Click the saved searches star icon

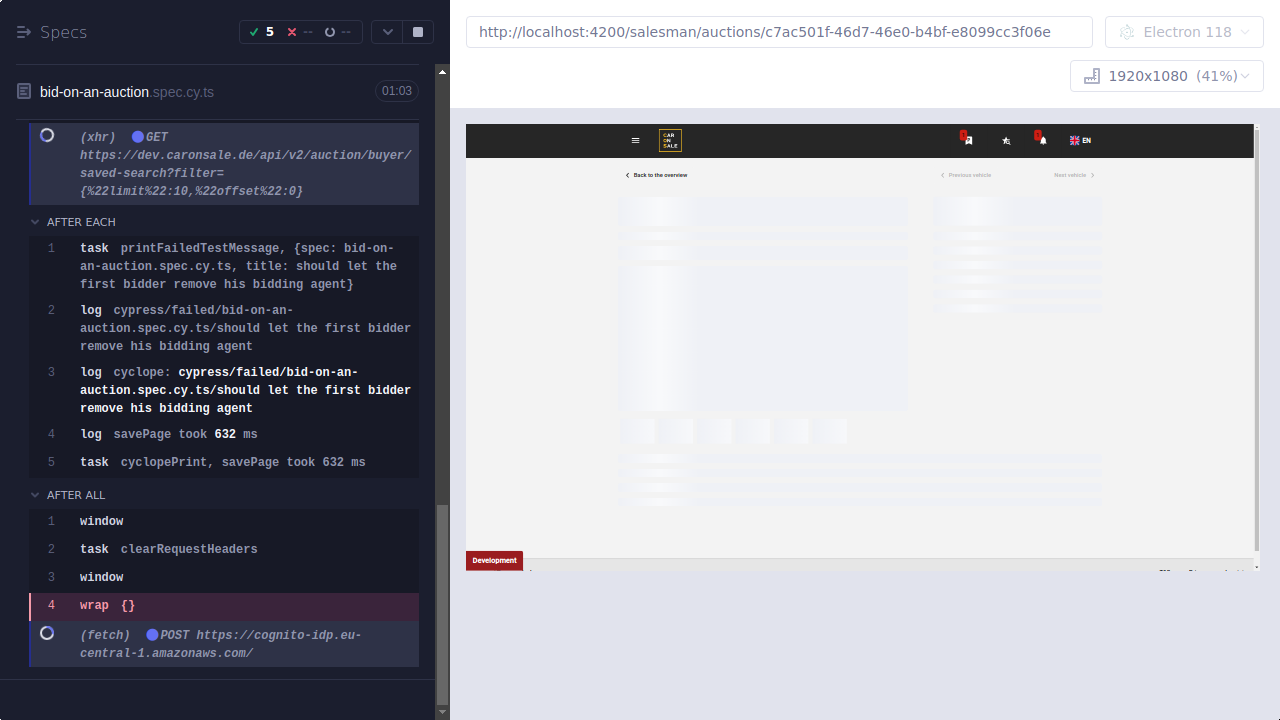point(1007,141)
